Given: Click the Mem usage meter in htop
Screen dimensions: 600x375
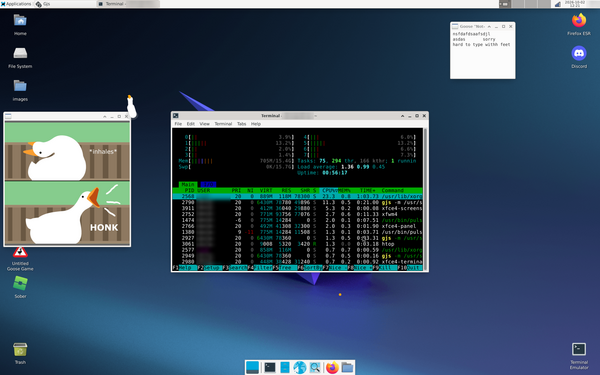Looking at the screenshot, I should (236, 161).
